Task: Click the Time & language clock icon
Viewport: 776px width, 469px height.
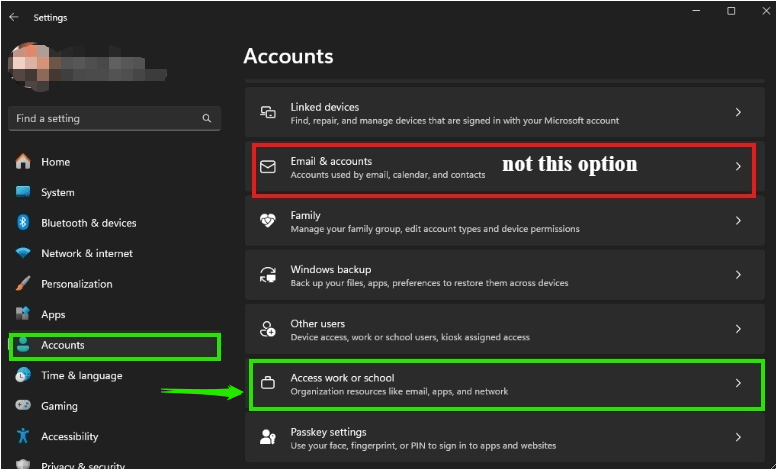Action: pyautogui.click(x=23, y=375)
